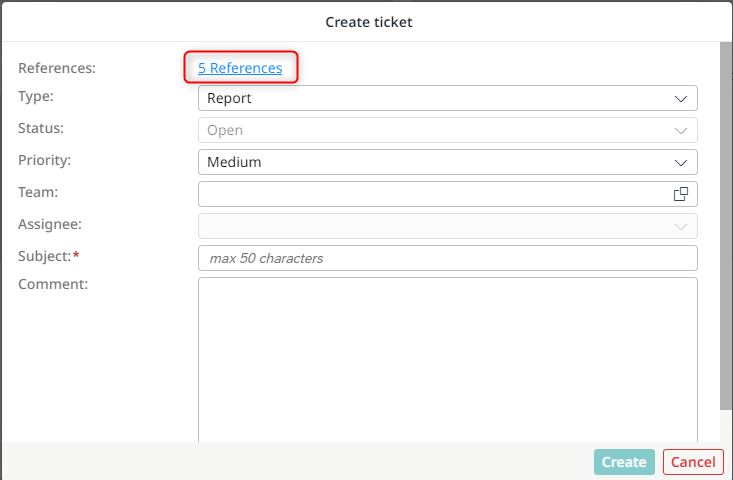Click the Assignee: label

pos(50,224)
